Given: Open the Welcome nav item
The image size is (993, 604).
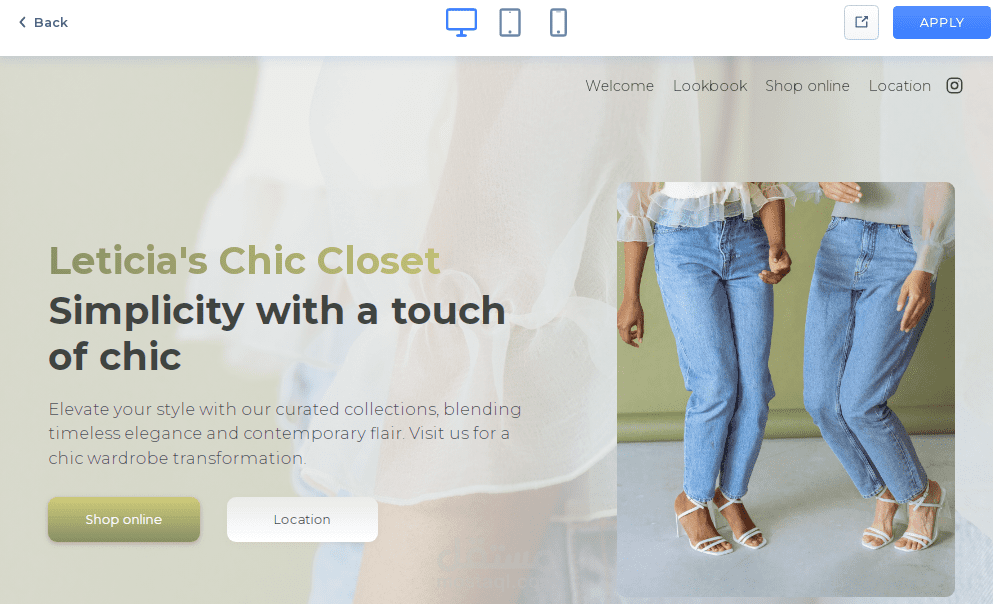Looking at the screenshot, I should (619, 85).
